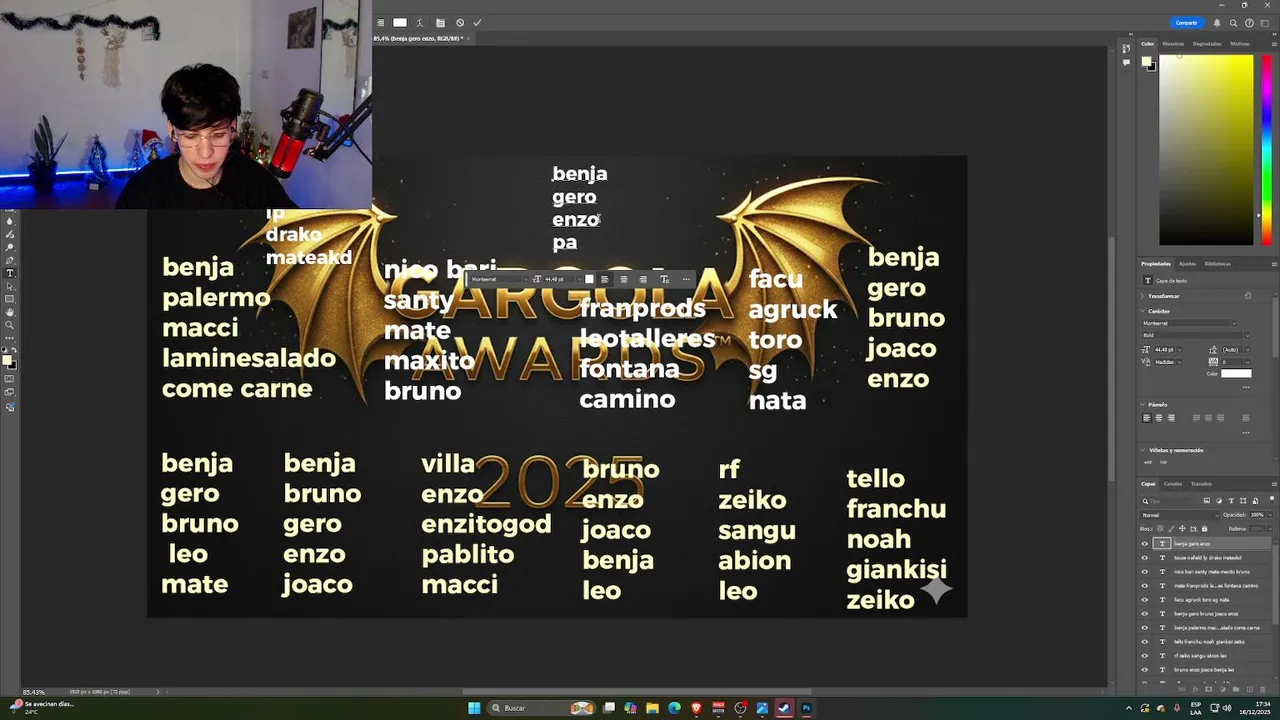Hide the 'benja gero enzo' layer
Image resolution: width=1280 pixels, height=720 pixels.
1145,544
